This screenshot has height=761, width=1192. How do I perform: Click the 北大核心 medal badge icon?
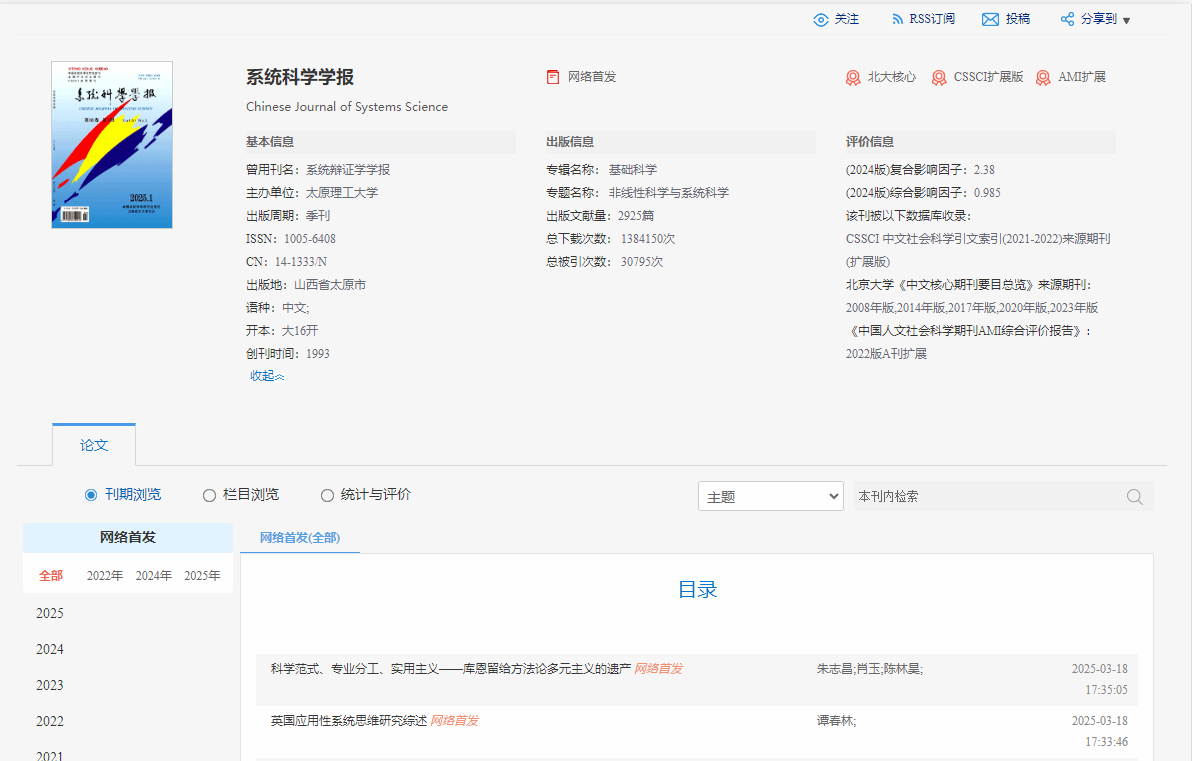[853, 77]
